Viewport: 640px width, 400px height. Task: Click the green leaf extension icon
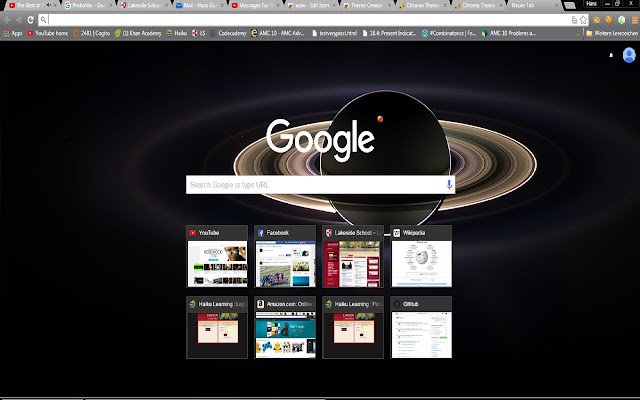pos(622,20)
